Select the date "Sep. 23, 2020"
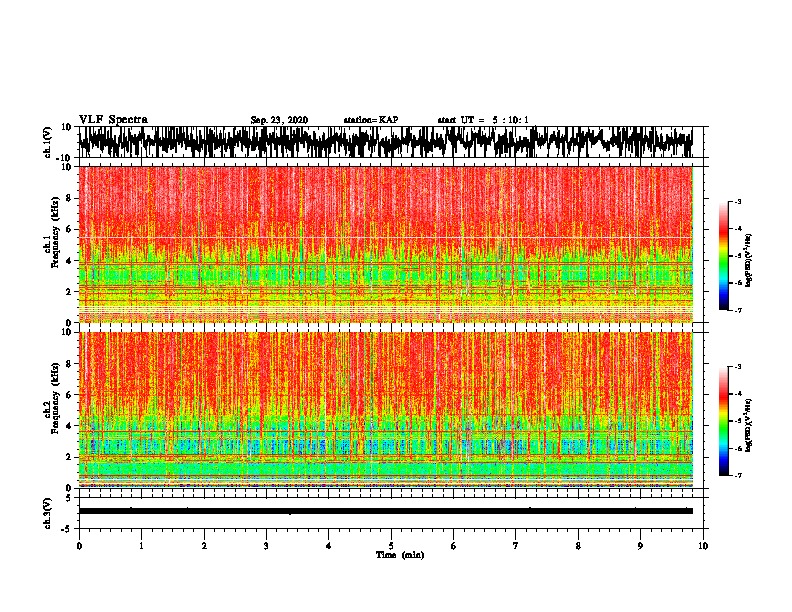This screenshot has width=792, height=612. point(279,120)
